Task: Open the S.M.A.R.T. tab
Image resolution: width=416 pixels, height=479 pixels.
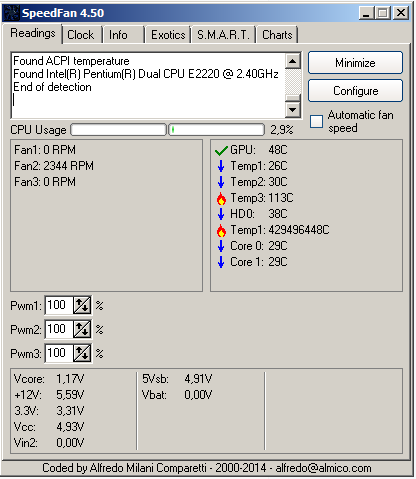Action: 223,35
